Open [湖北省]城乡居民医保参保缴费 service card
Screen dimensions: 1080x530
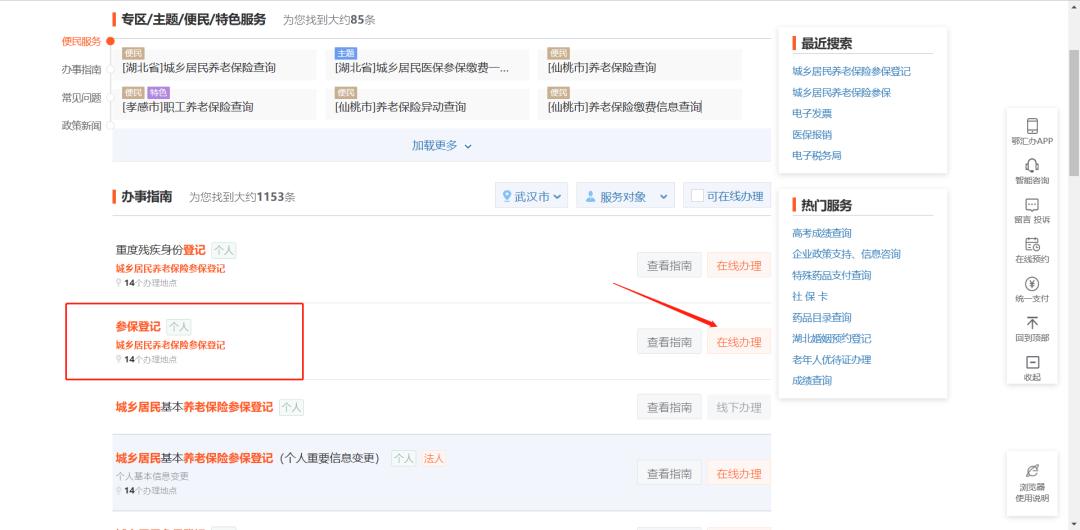click(x=427, y=63)
